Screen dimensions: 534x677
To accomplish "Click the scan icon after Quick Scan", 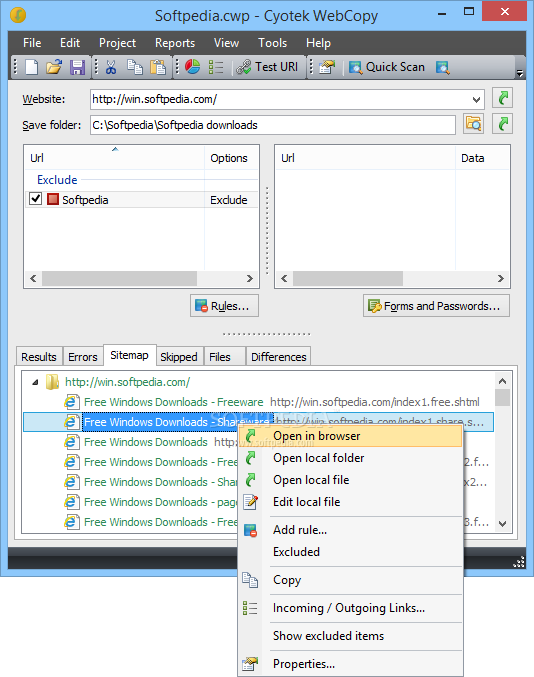I will point(443,67).
